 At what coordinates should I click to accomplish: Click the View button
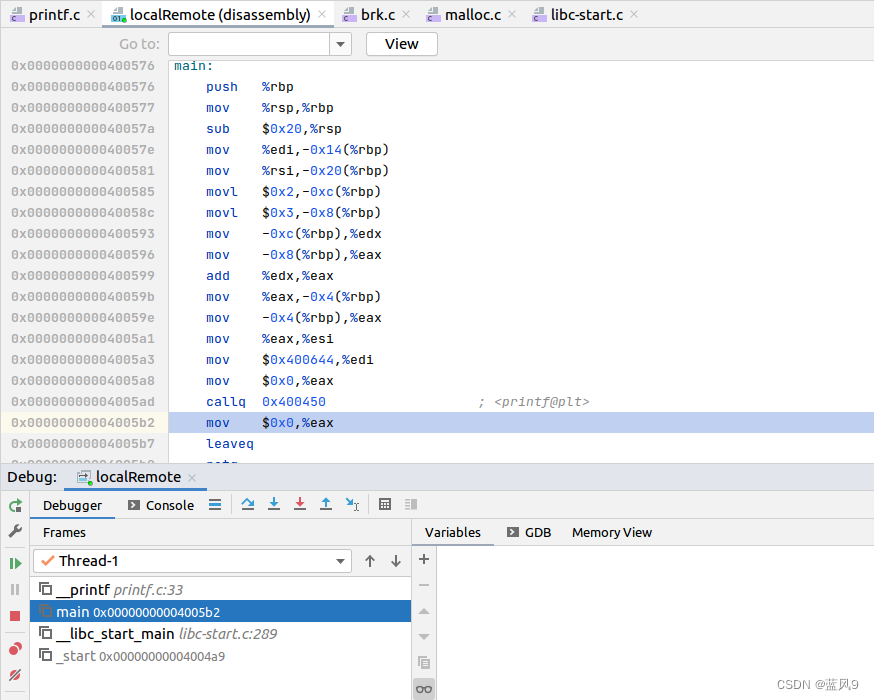pos(401,44)
